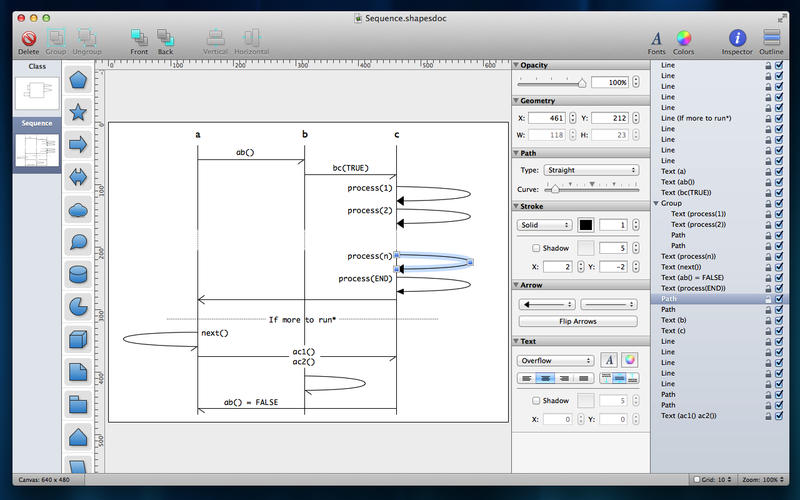The width and height of the screenshot is (800, 500).
Task: Toggle the Inspector panel
Action: coord(737,38)
